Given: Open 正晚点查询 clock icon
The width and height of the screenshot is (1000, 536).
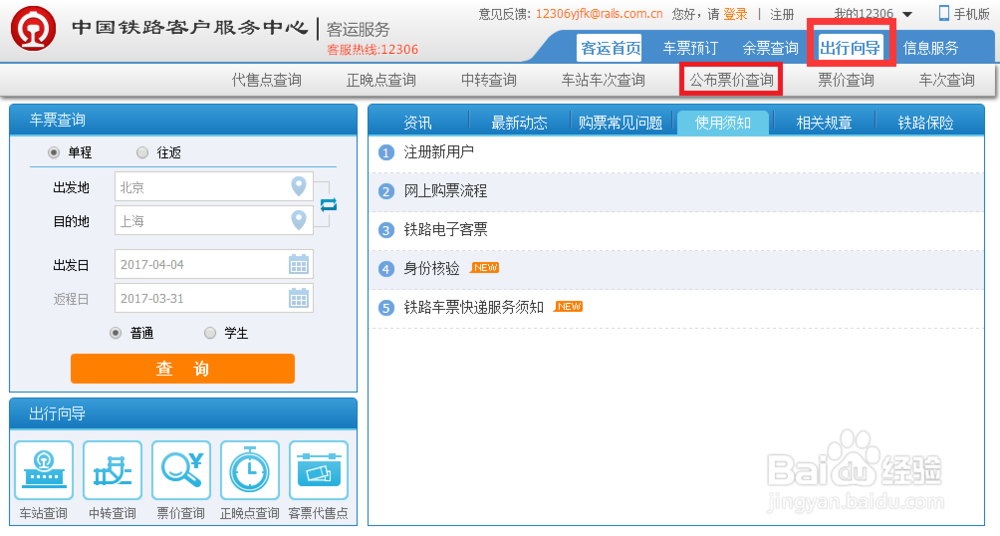Looking at the screenshot, I should coord(250,470).
